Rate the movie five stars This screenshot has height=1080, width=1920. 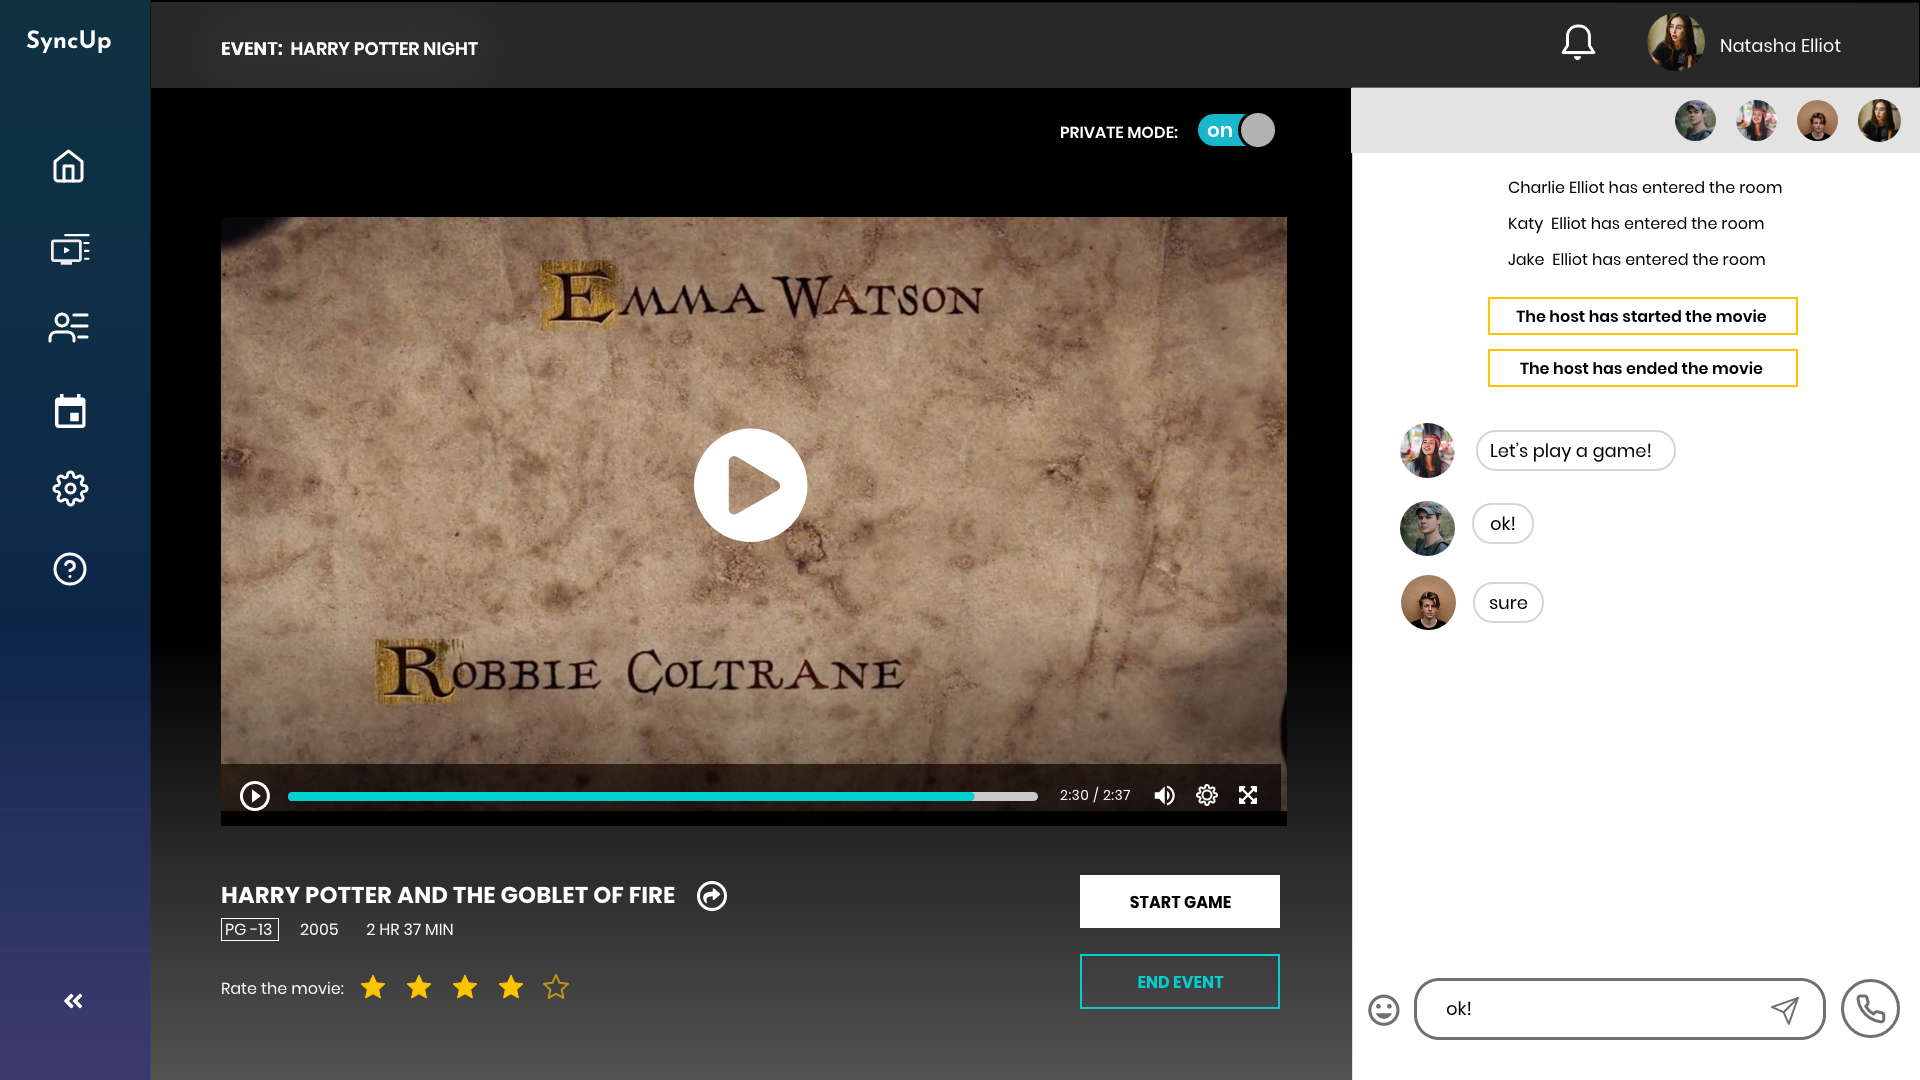coord(556,988)
